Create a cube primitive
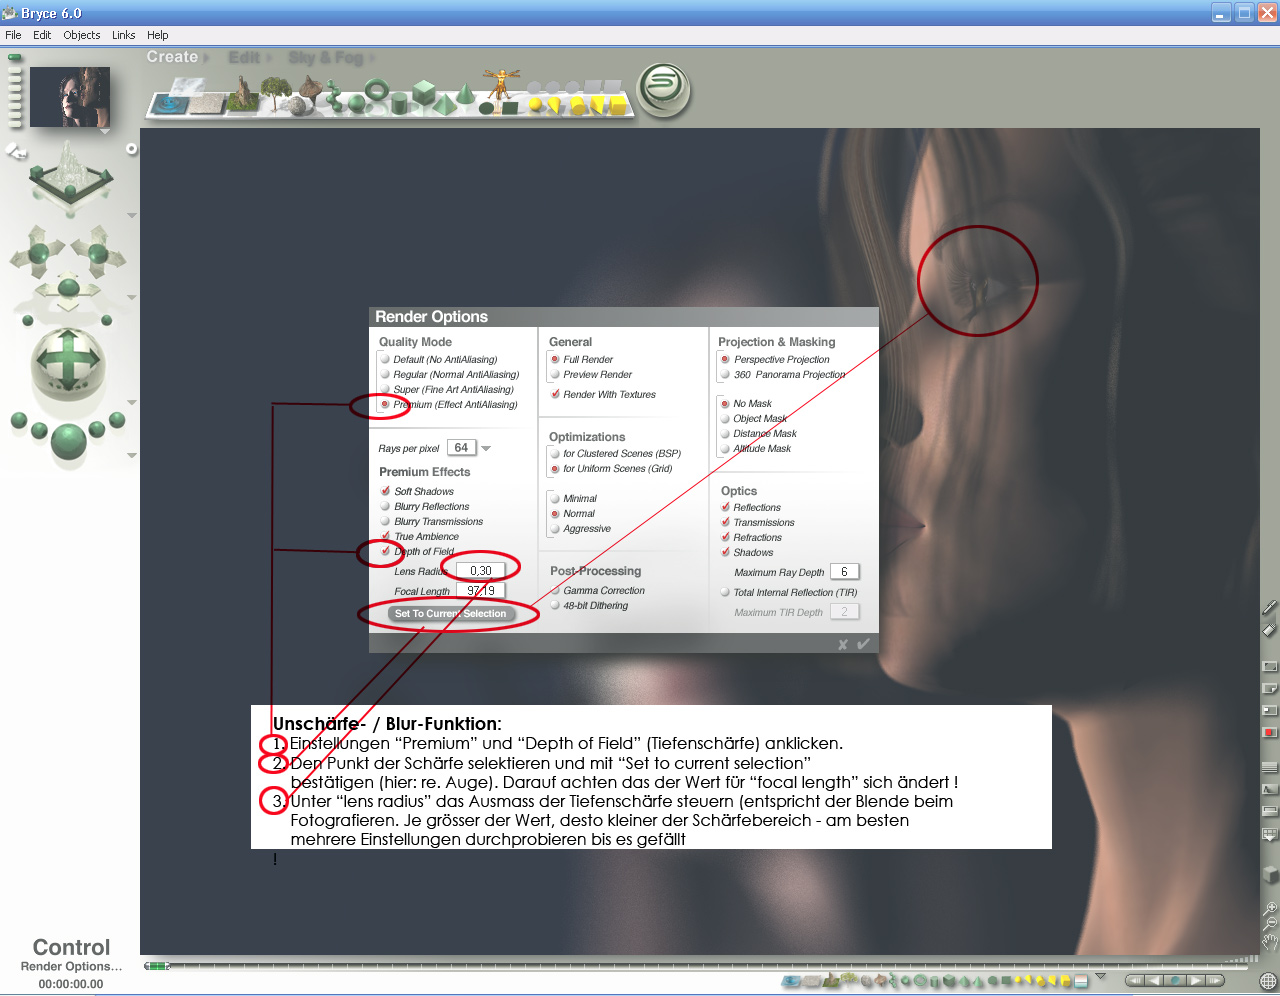This screenshot has height=996, width=1280. [423, 93]
